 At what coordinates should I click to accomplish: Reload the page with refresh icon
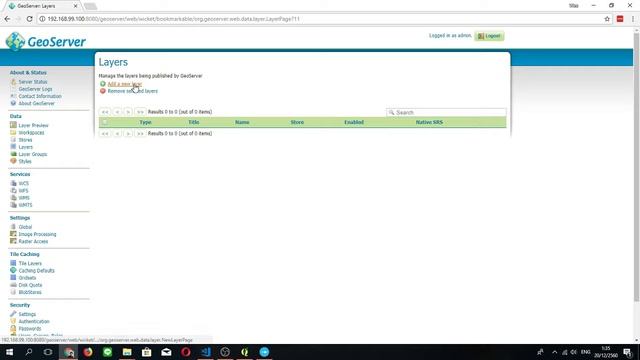point(29,19)
